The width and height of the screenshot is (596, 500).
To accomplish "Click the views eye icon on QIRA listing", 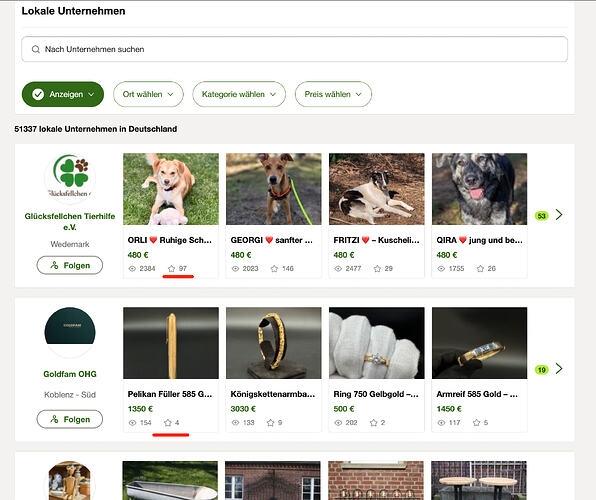I will (x=441, y=268).
